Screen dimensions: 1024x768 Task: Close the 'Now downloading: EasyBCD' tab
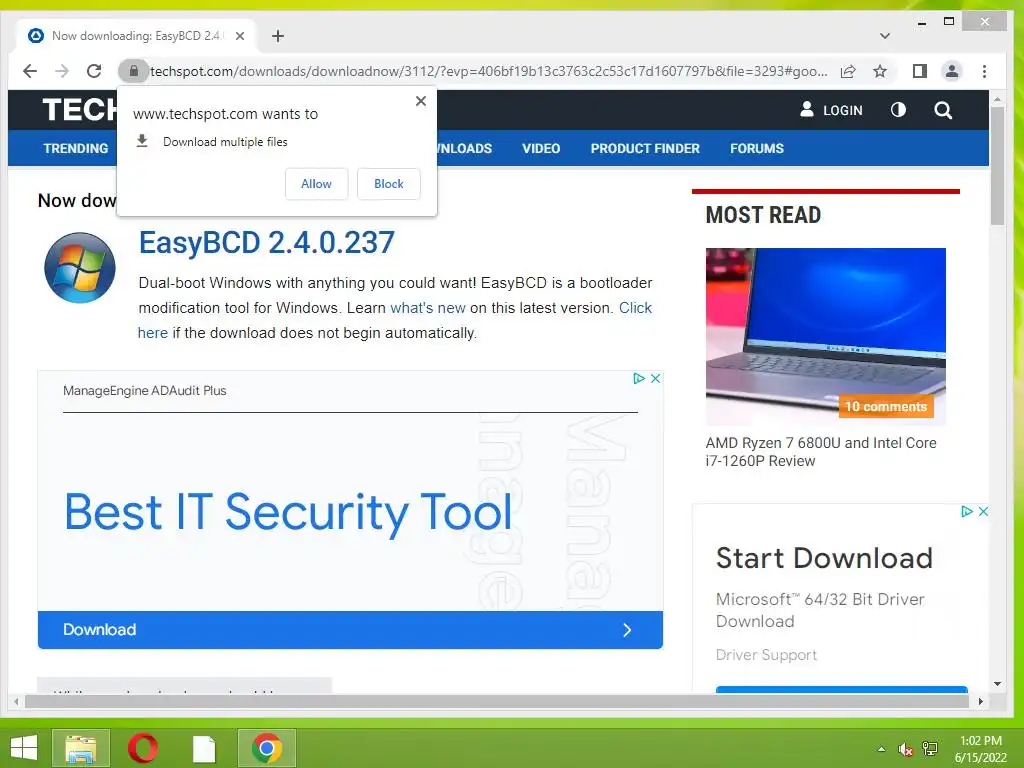click(240, 36)
